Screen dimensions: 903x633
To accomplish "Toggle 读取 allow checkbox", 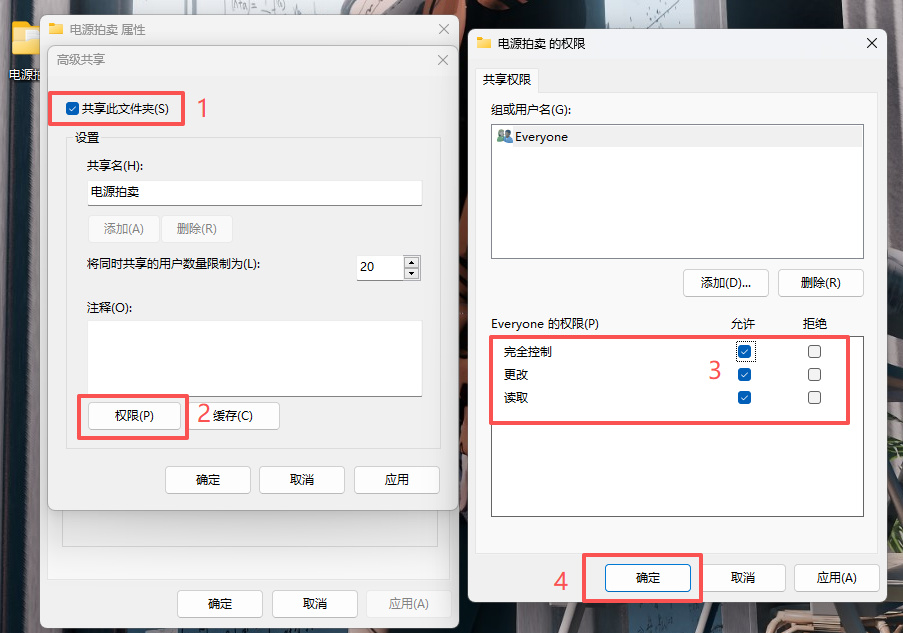I will [745, 397].
